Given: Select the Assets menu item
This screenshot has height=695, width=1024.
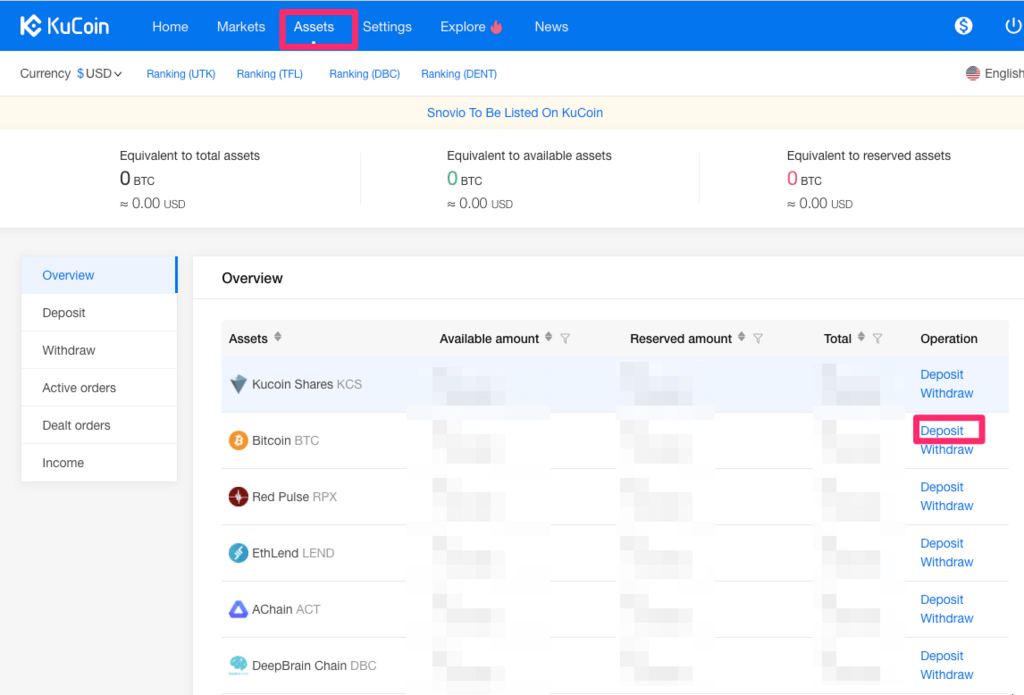Looking at the screenshot, I should pos(314,27).
